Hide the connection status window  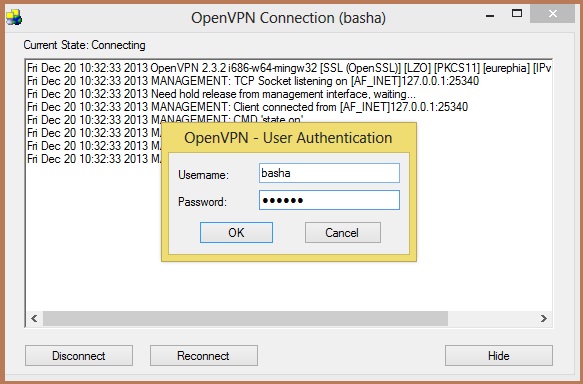pyautogui.click(x=499, y=356)
